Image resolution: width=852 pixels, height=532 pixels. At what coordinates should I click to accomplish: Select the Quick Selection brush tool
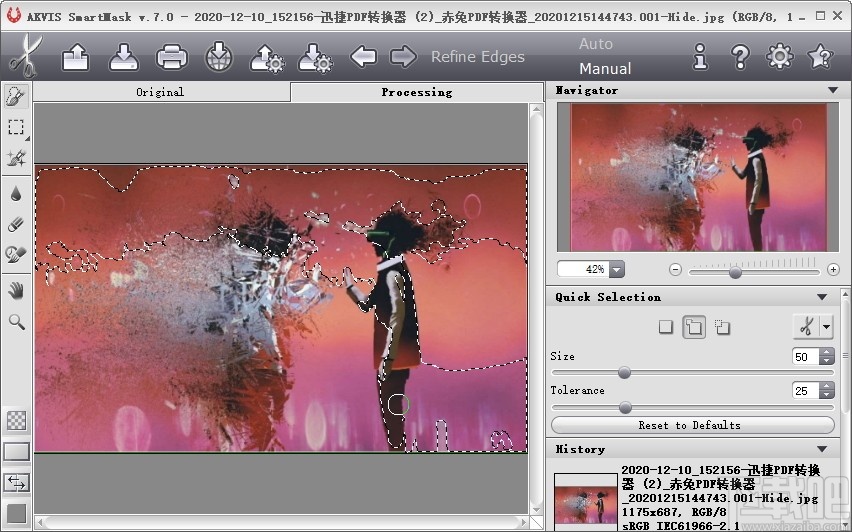[16, 96]
